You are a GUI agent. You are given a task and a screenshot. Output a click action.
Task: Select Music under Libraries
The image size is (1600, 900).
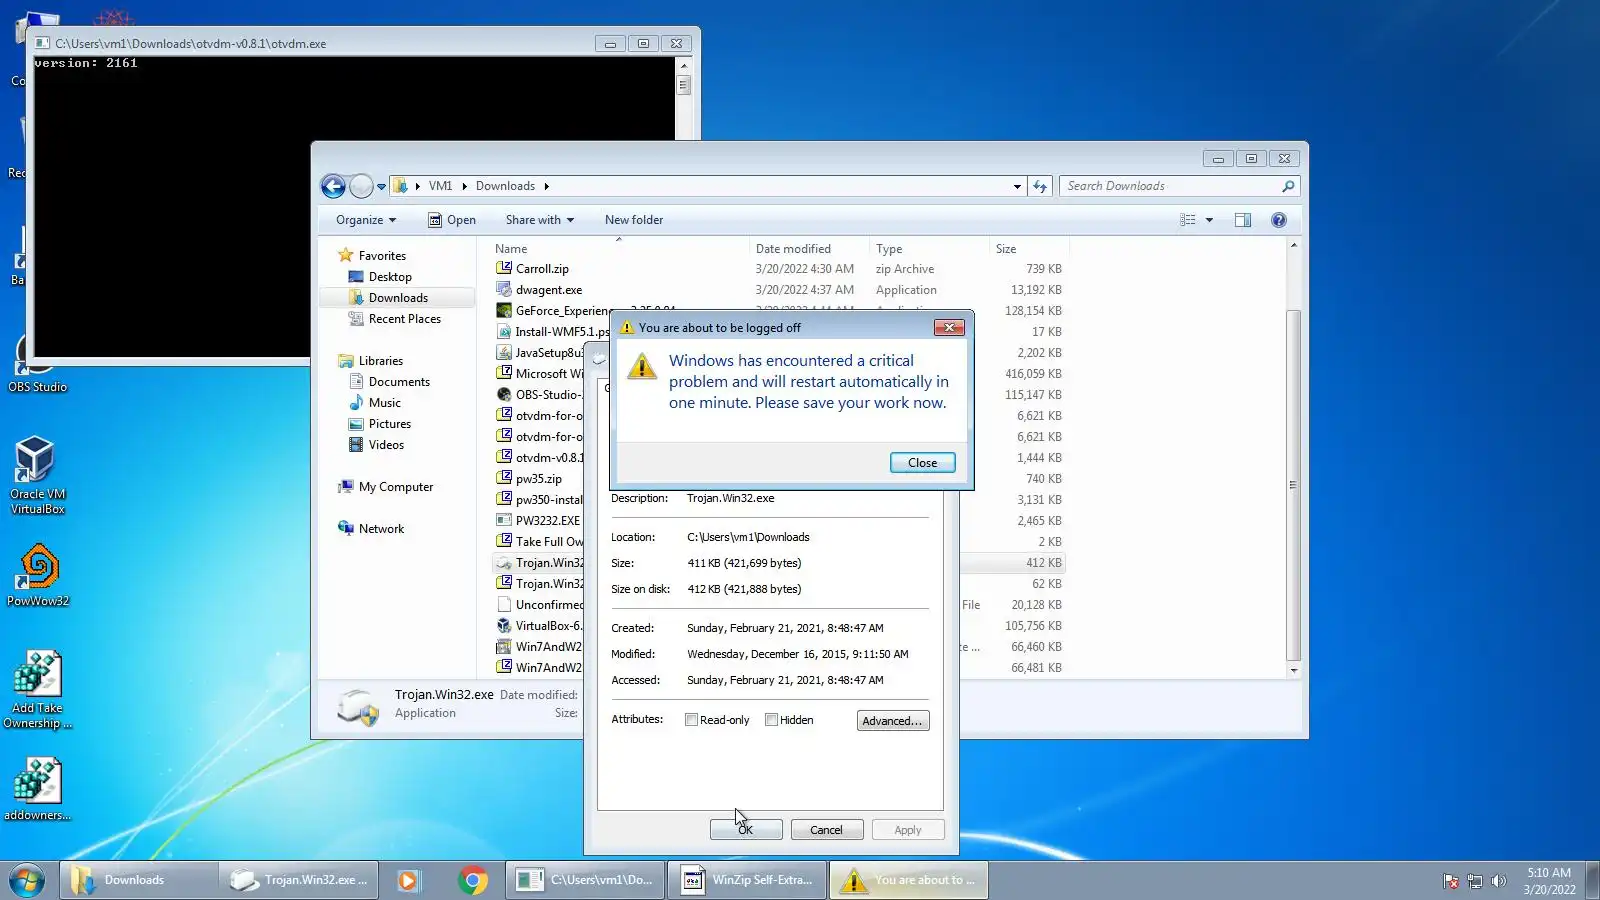tap(385, 403)
